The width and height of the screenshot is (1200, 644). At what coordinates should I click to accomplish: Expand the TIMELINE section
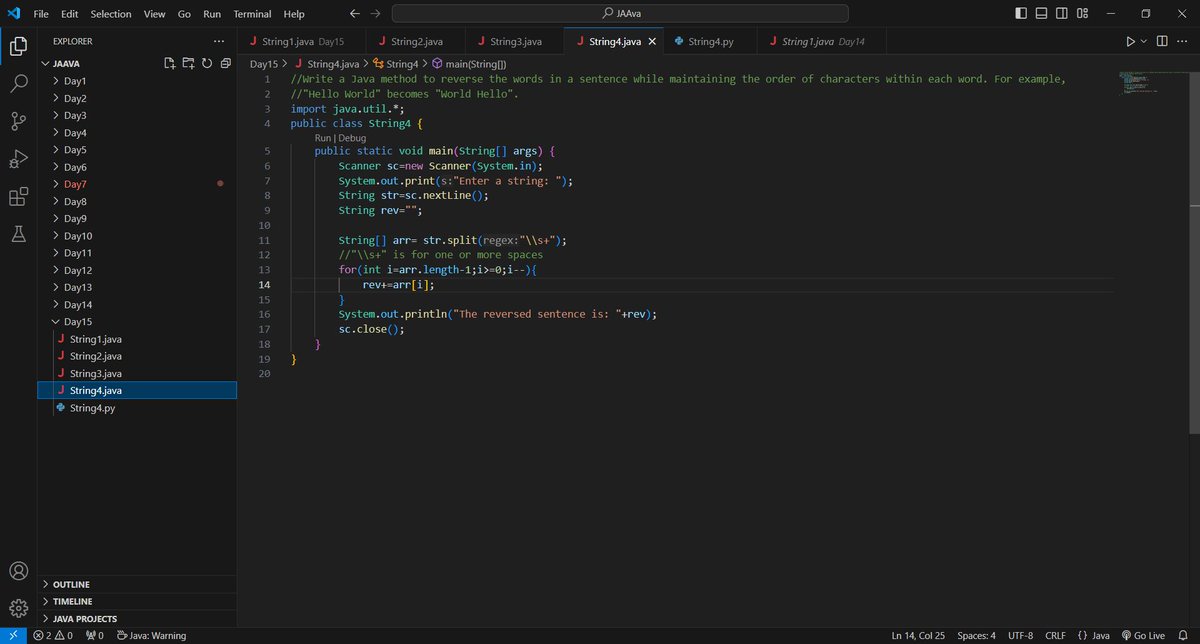[x=138, y=601]
